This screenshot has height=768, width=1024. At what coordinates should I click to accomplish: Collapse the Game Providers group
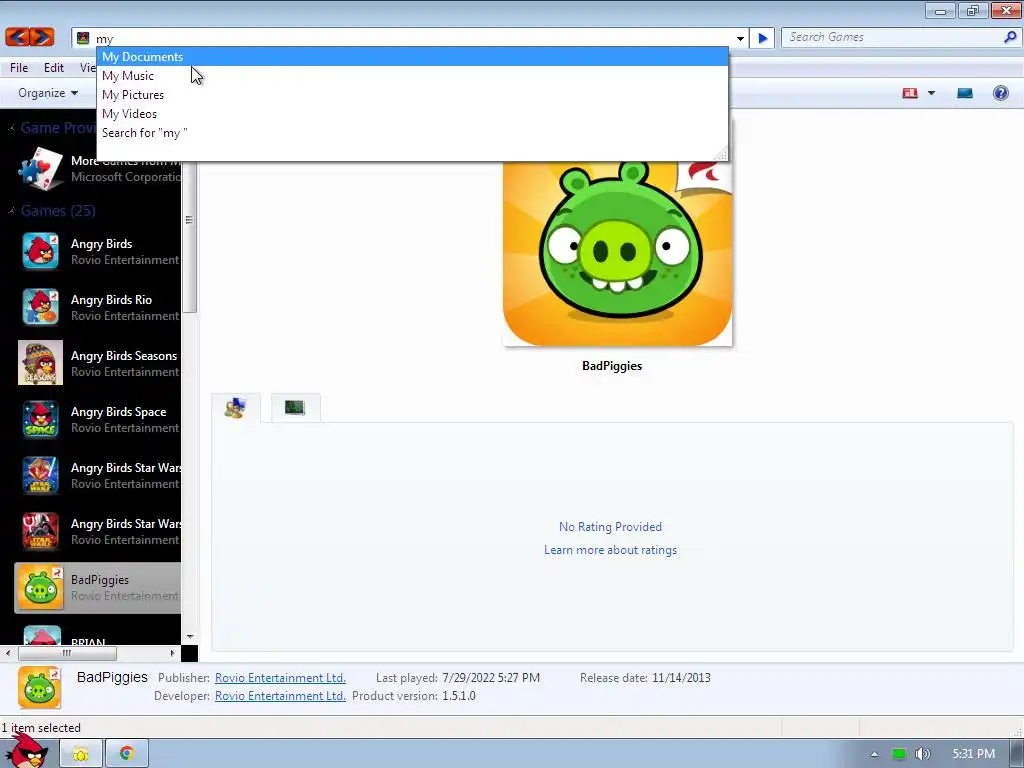coord(11,127)
